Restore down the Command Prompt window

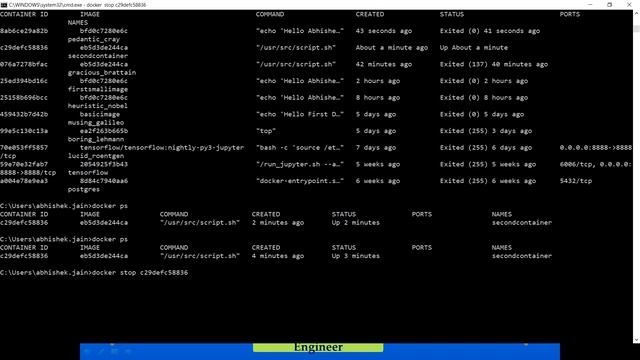tap(609, 5)
